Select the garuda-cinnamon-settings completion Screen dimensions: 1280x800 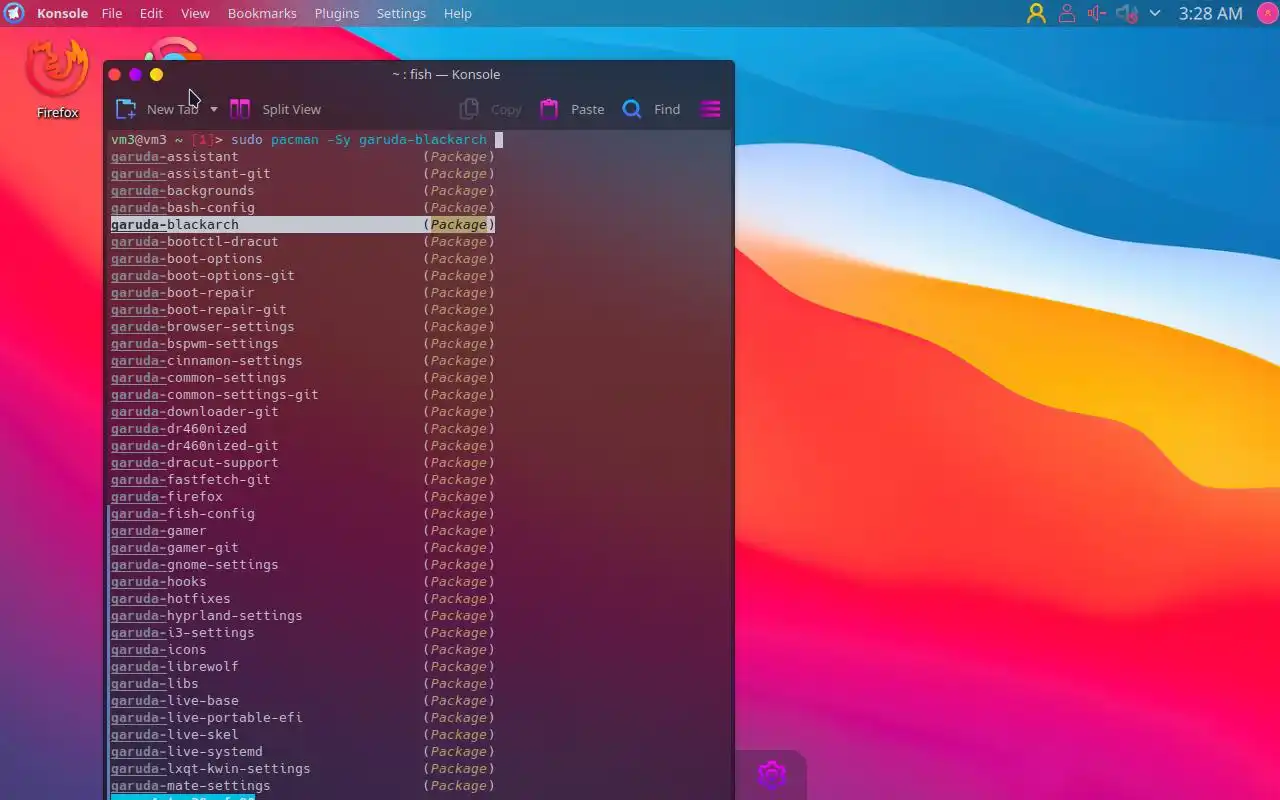tap(303, 360)
